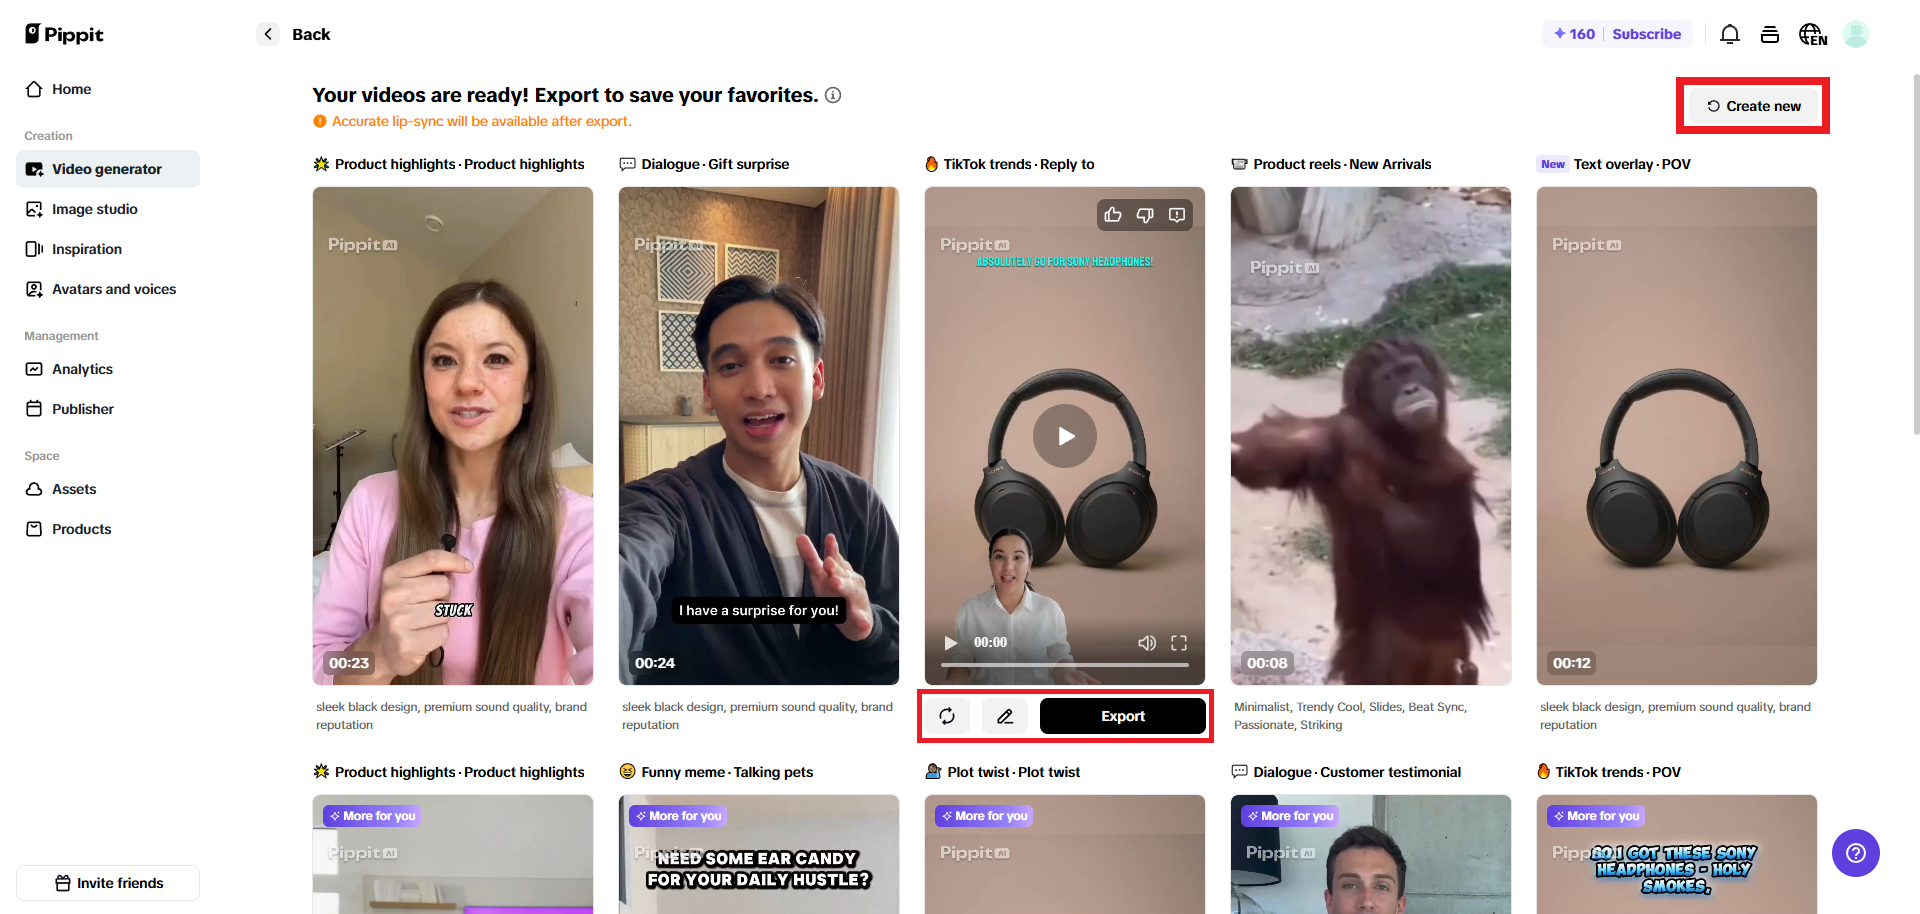Regenerate the Reply to video
1920x914 pixels.
(947, 716)
